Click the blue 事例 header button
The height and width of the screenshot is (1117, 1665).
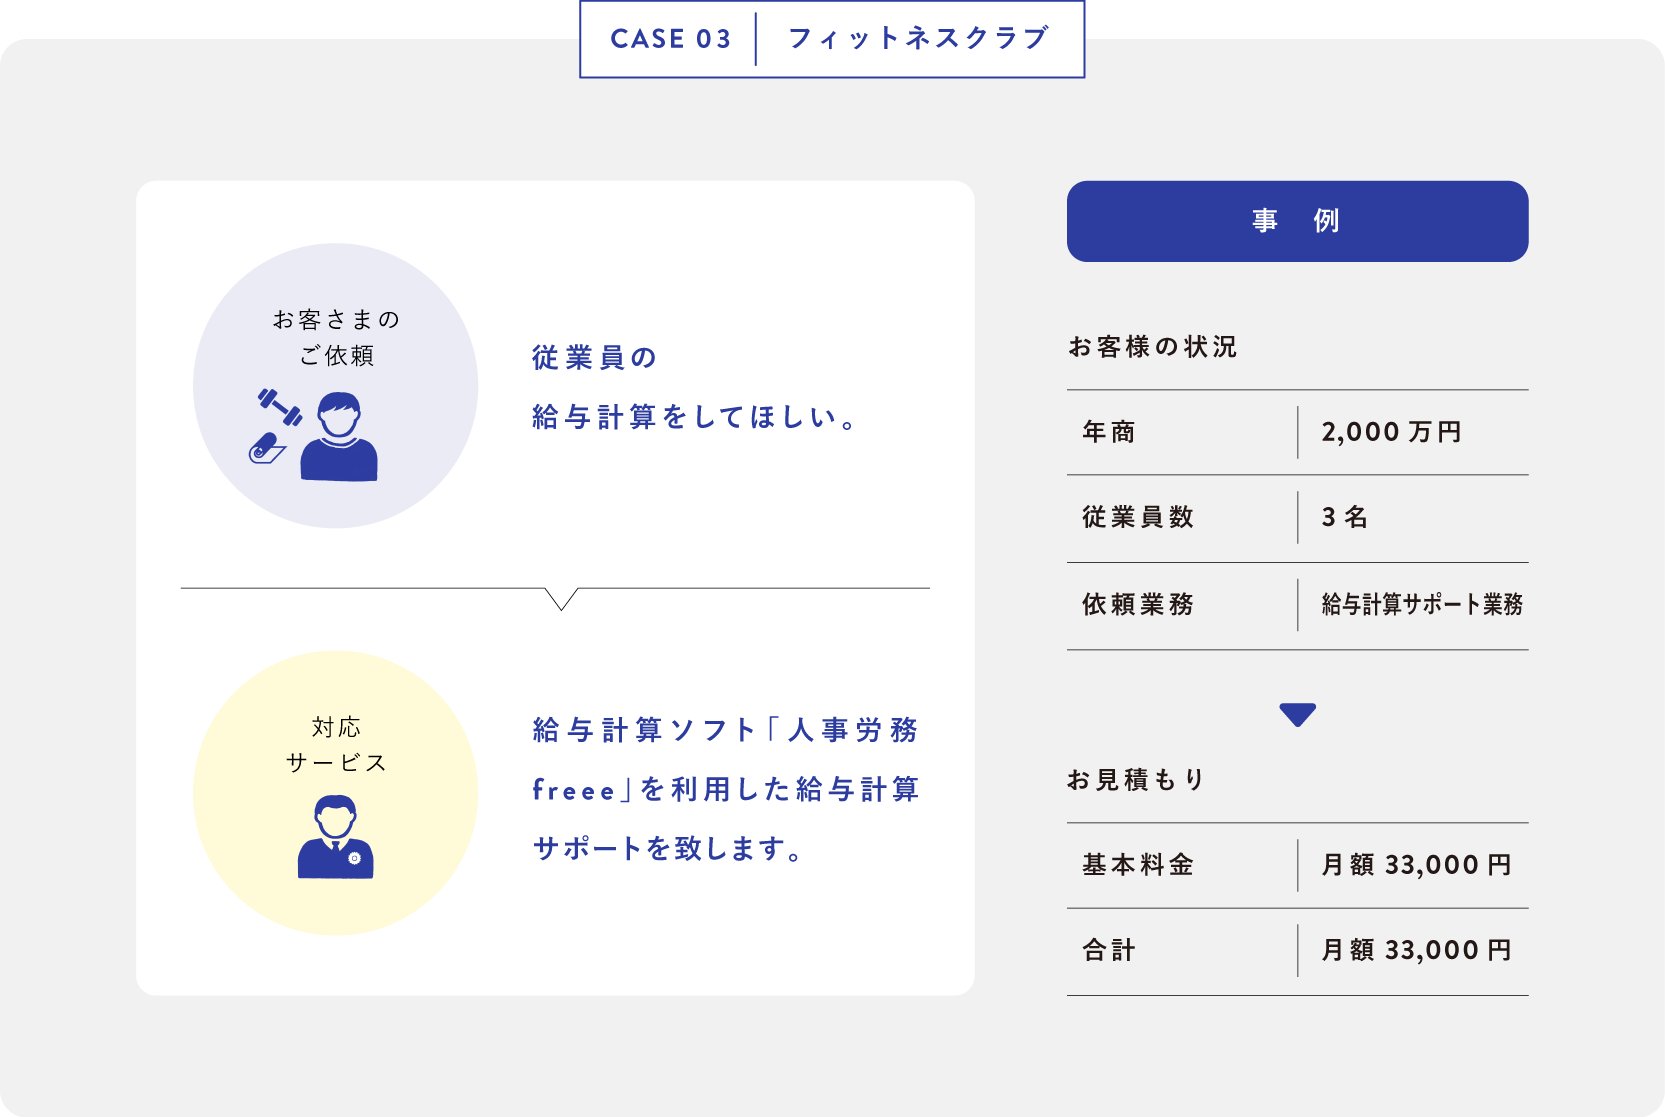1297,221
